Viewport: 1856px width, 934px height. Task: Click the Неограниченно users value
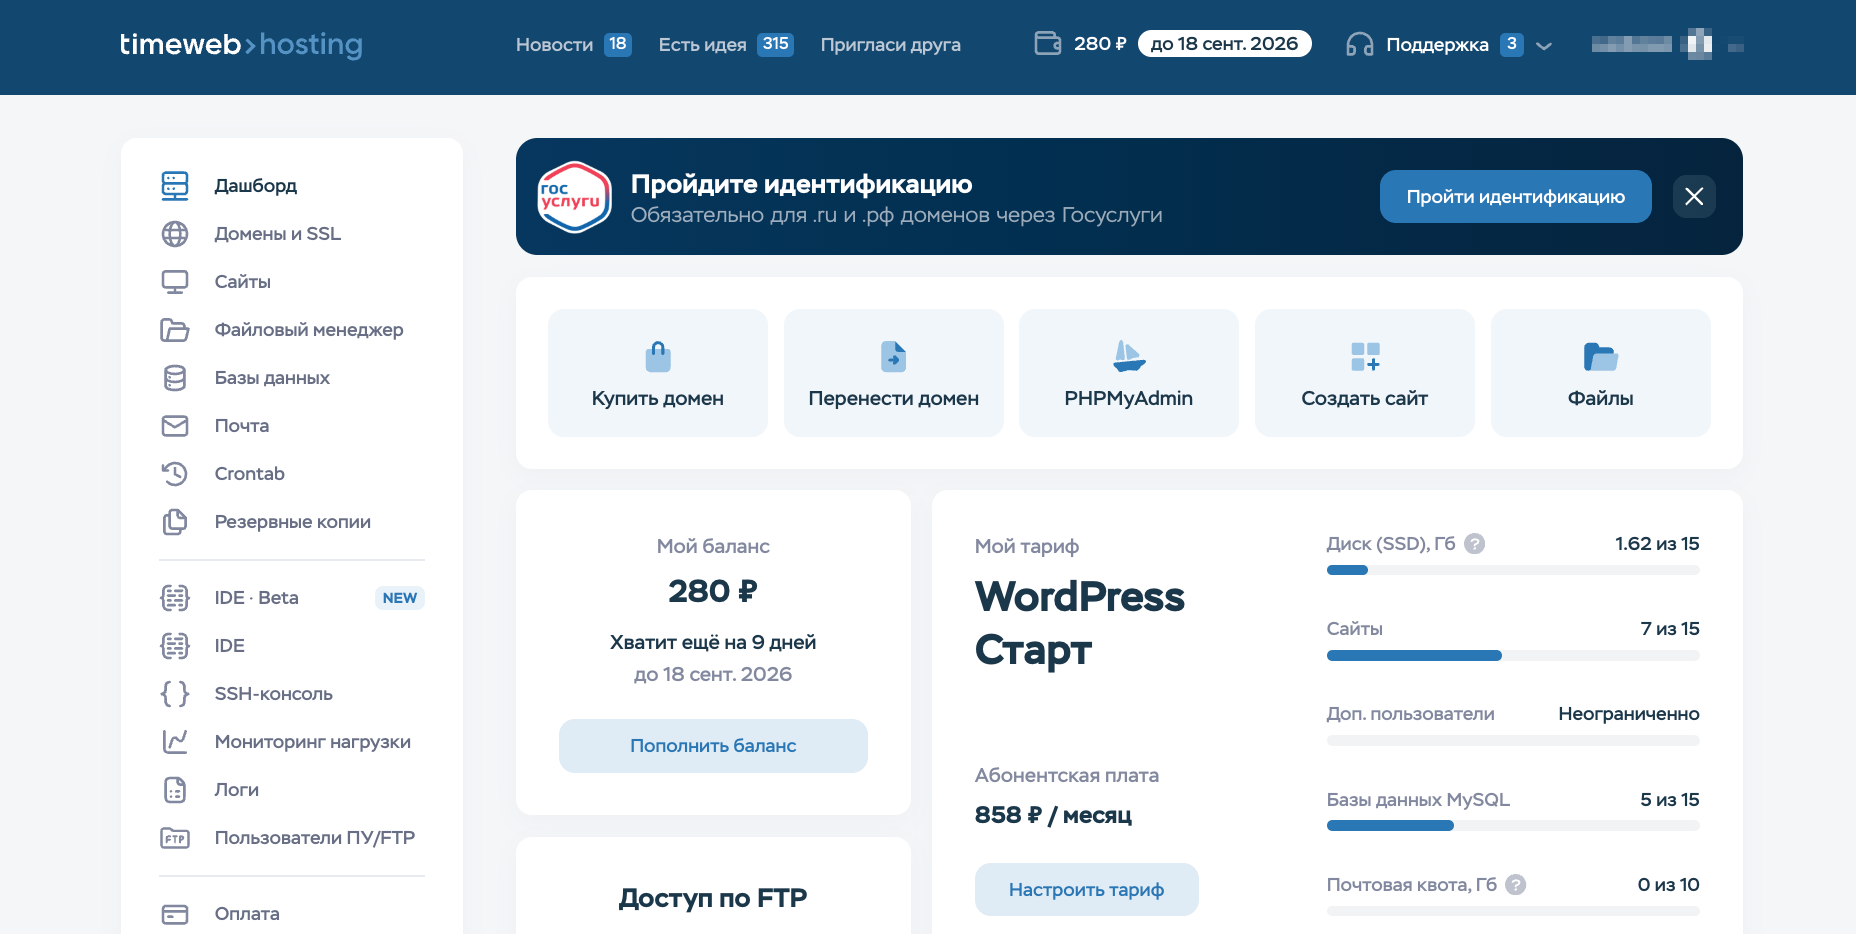click(x=1628, y=713)
